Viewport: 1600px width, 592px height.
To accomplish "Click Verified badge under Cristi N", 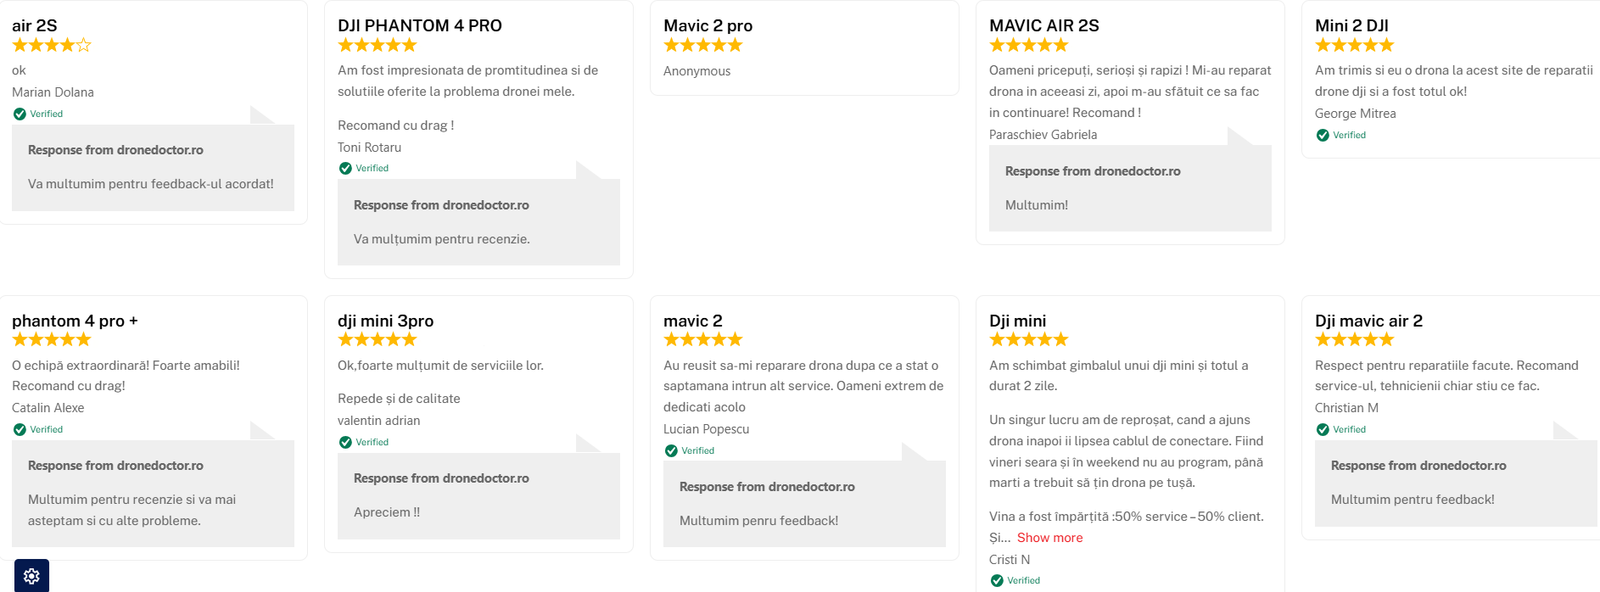I will [x=1015, y=580].
